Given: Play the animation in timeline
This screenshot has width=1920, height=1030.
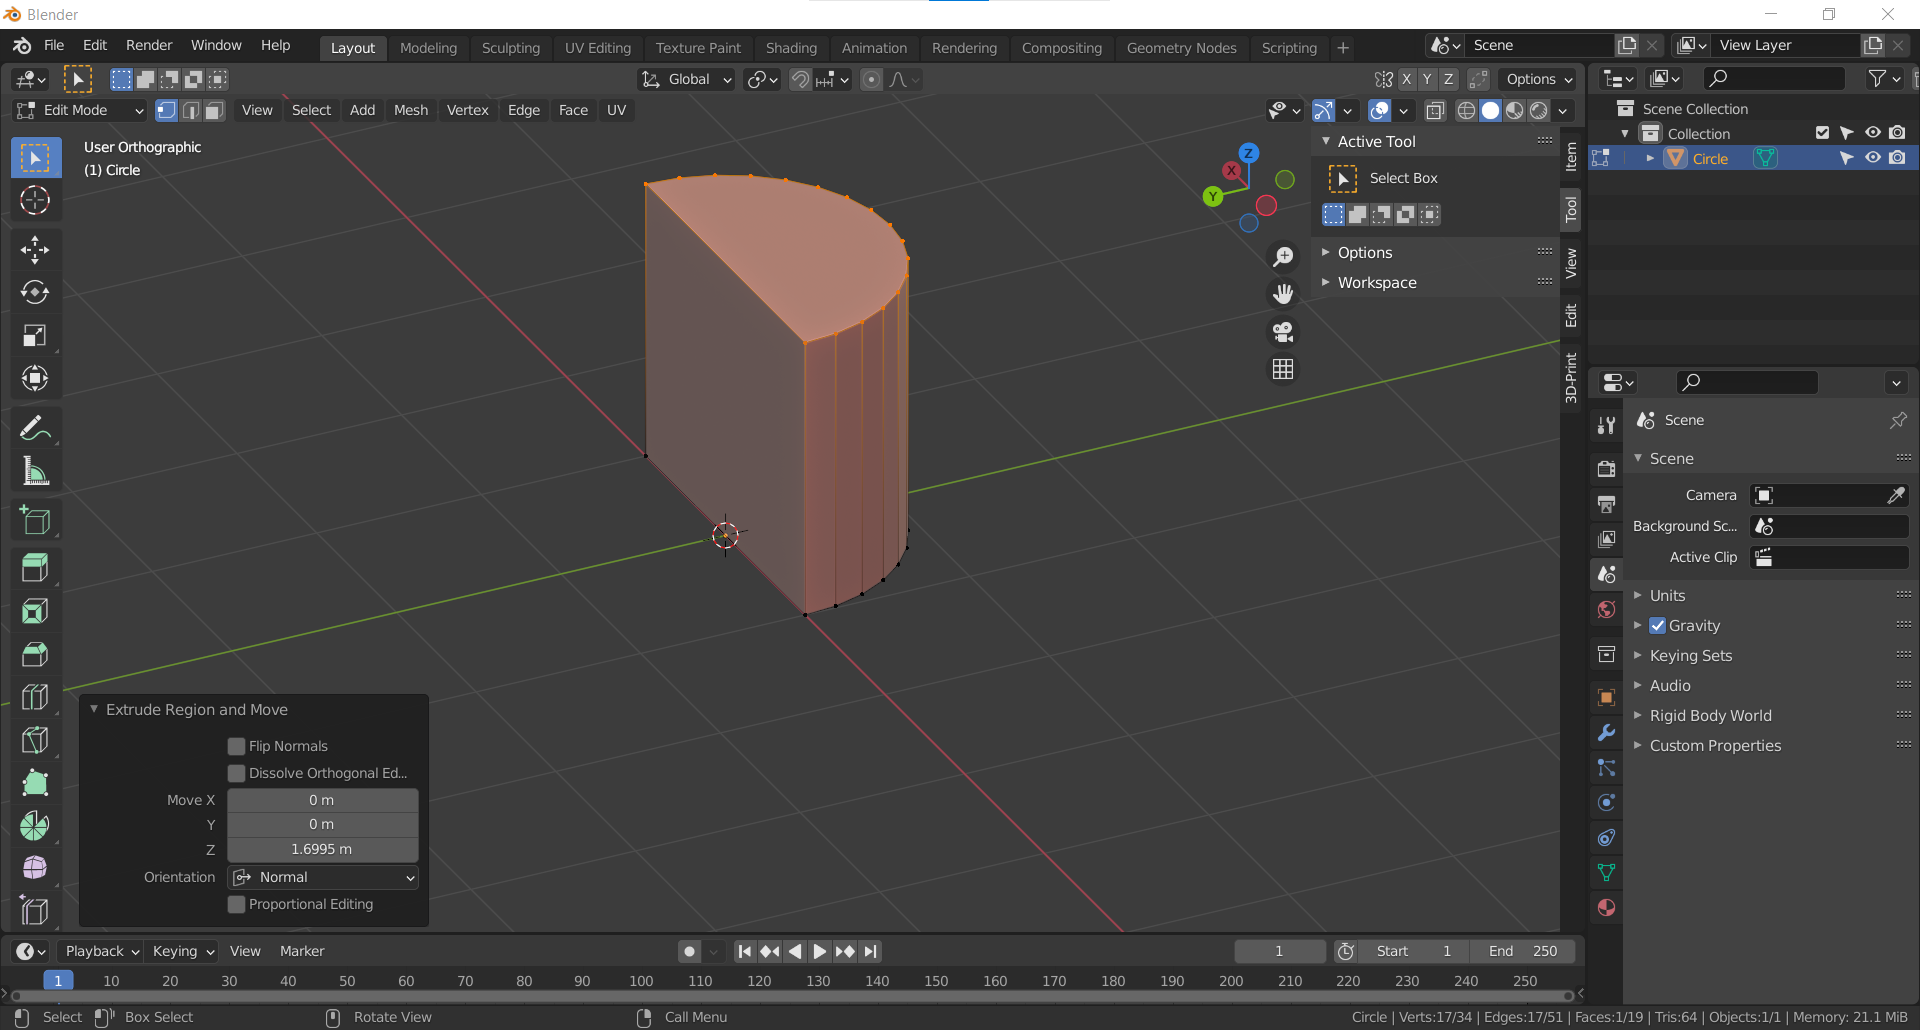Looking at the screenshot, I should click(x=819, y=951).
